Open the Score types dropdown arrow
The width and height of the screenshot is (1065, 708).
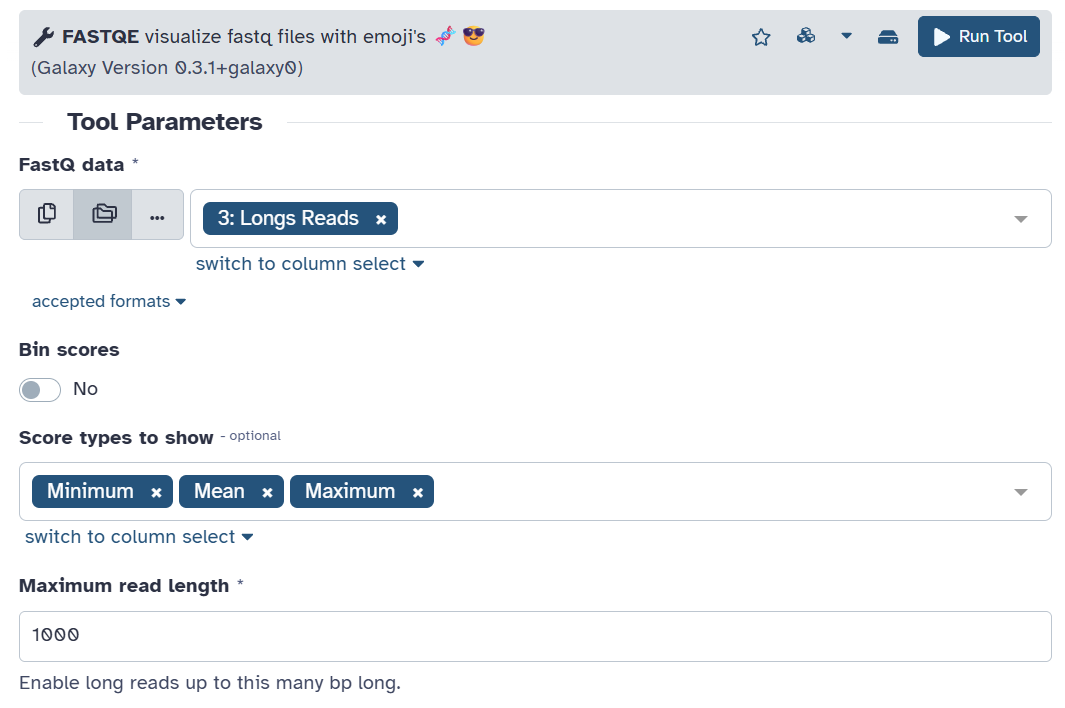pos(1020,492)
